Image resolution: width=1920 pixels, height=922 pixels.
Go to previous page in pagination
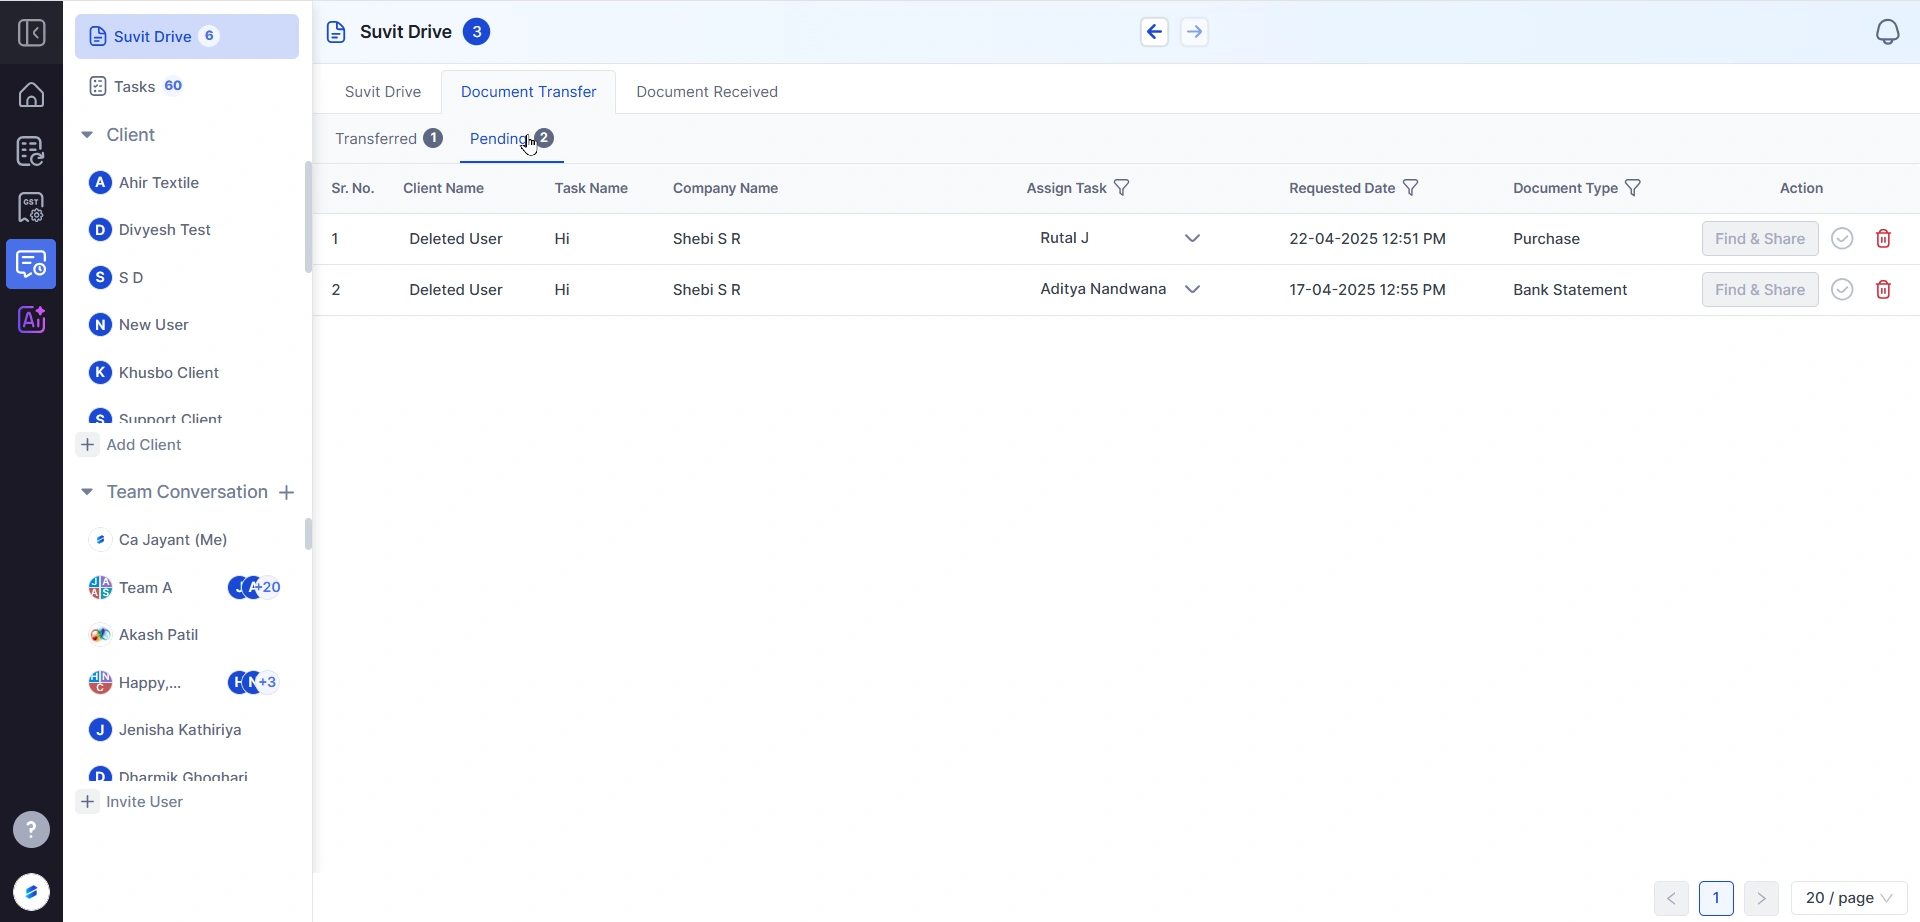[1671, 898]
